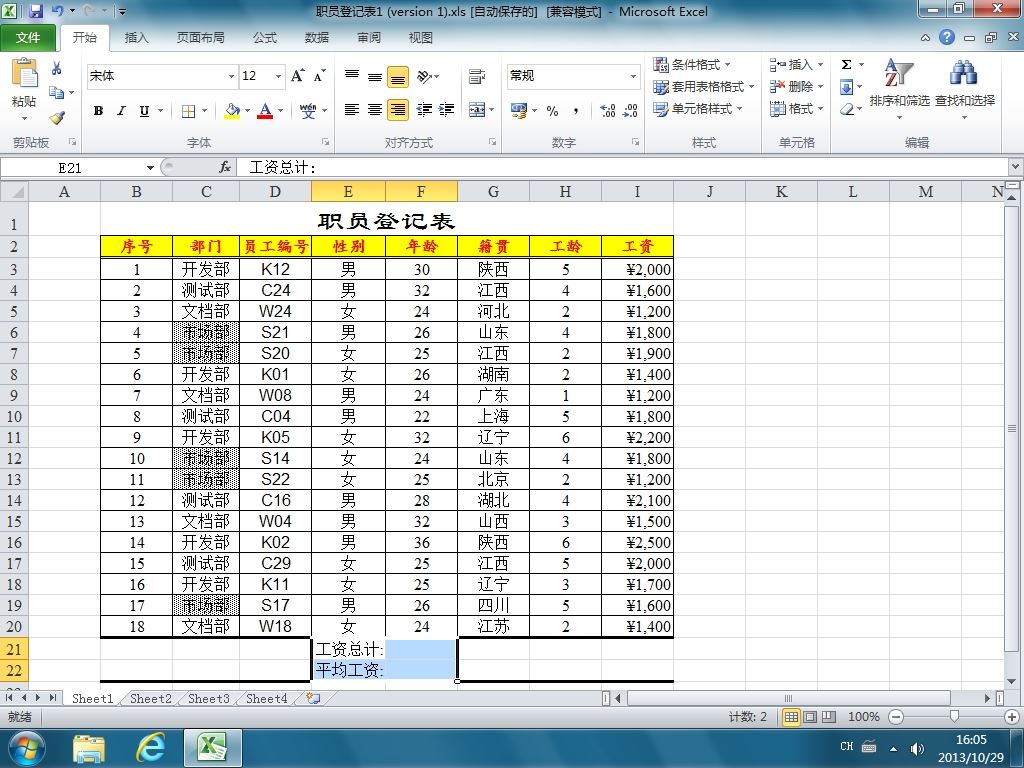The width and height of the screenshot is (1024, 768).
Task: Click the accounting number format icon
Action: [x=519, y=111]
